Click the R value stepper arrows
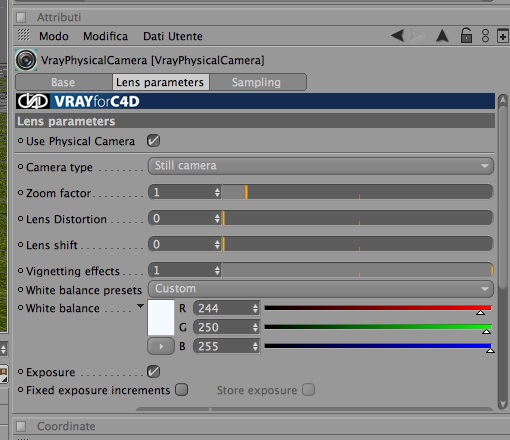The image size is (510, 440). (x=255, y=308)
